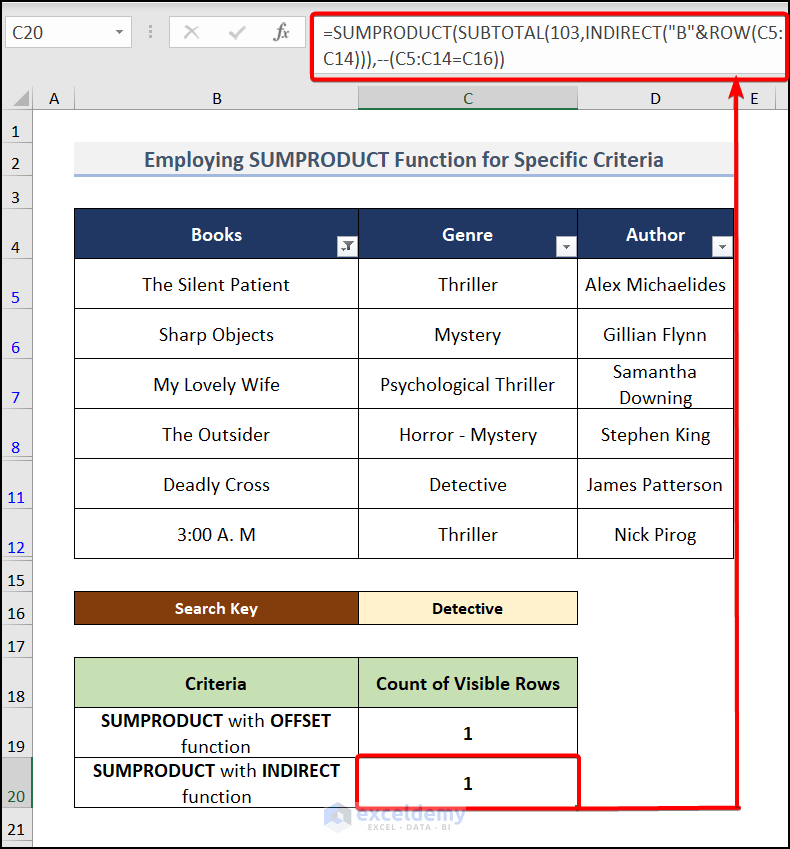Click the Search Key value Detective
The height and width of the screenshot is (849, 790).
coord(468,608)
